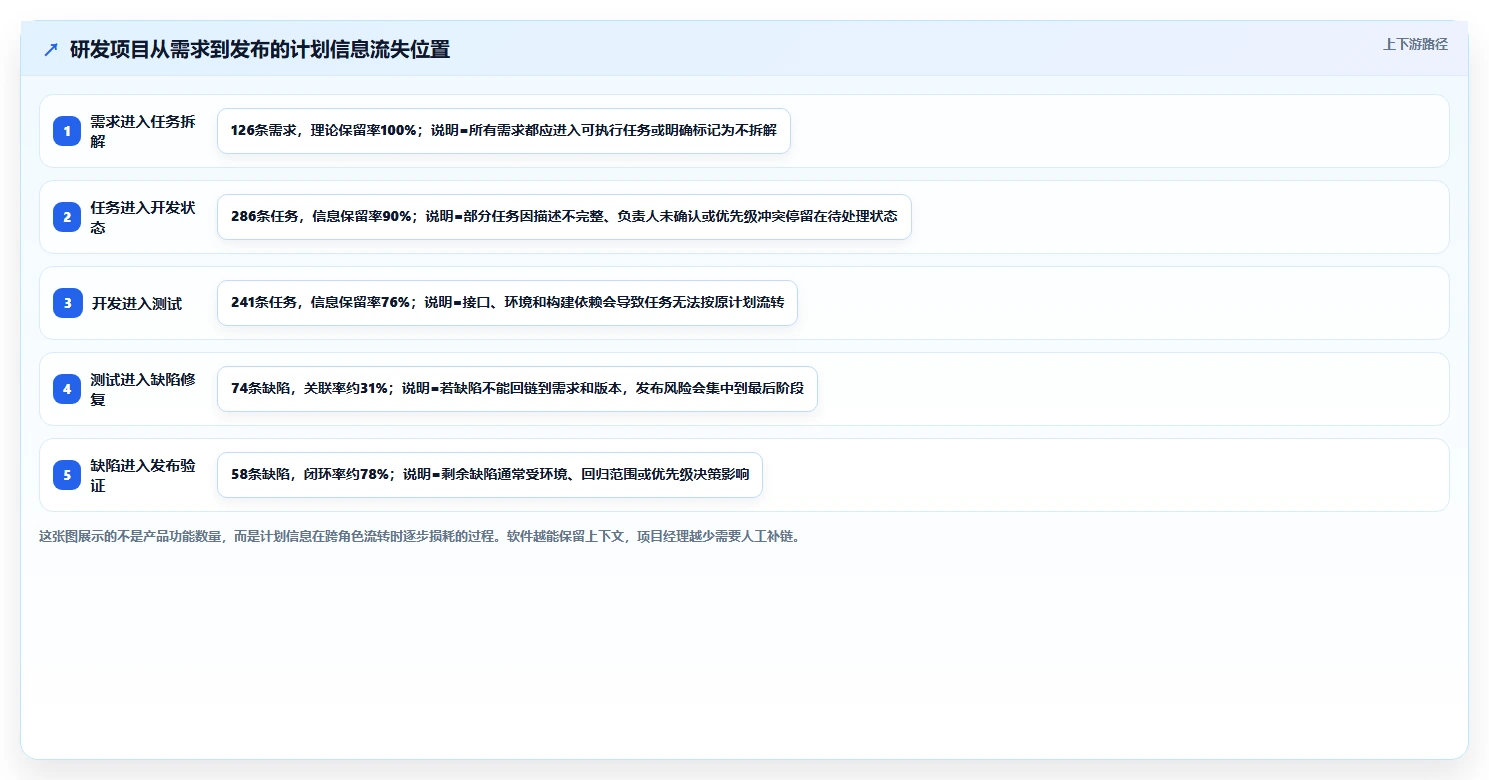The width and height of the screenshot is (1489, 780).
Task: Select the step 3 number badge
Action: point(67,303)
